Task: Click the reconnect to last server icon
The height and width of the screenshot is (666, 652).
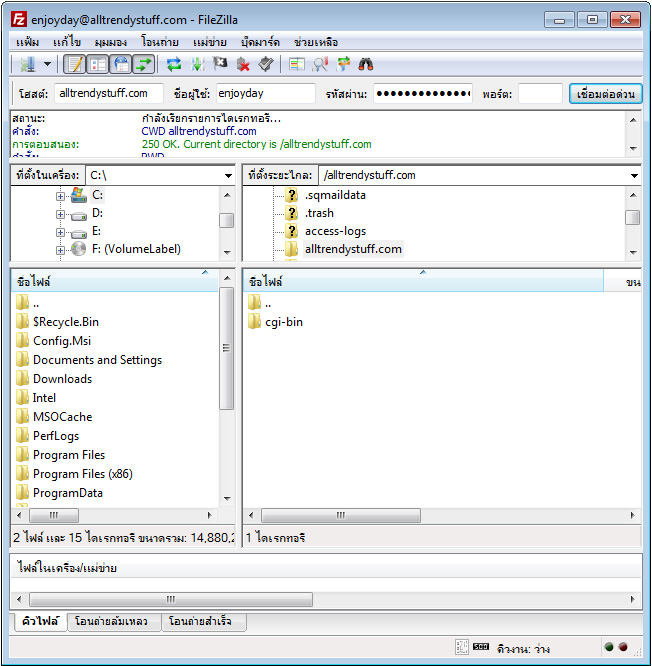Action: 266,65
